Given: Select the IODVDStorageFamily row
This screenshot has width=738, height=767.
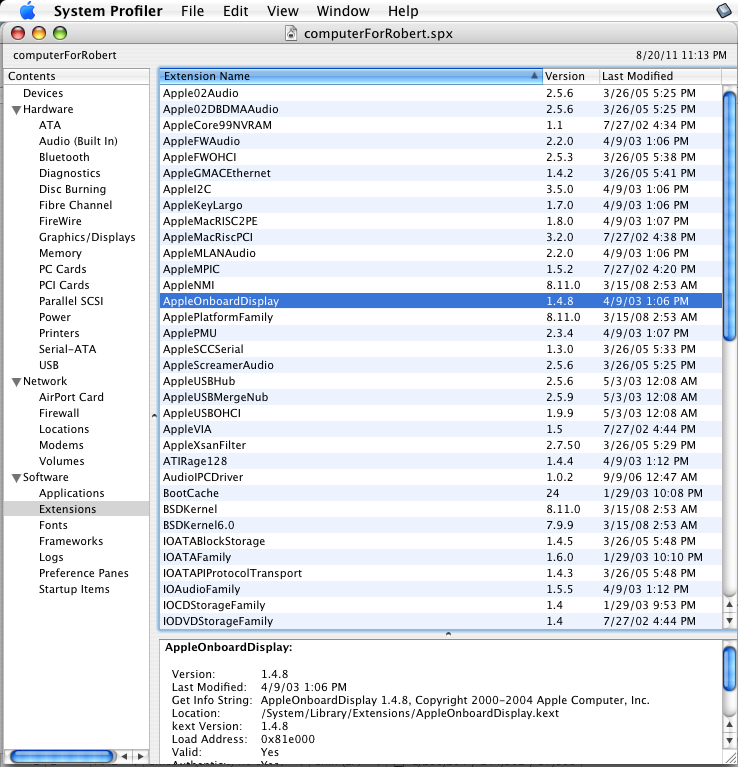Looking at the screenshot, I should point(441,621).
